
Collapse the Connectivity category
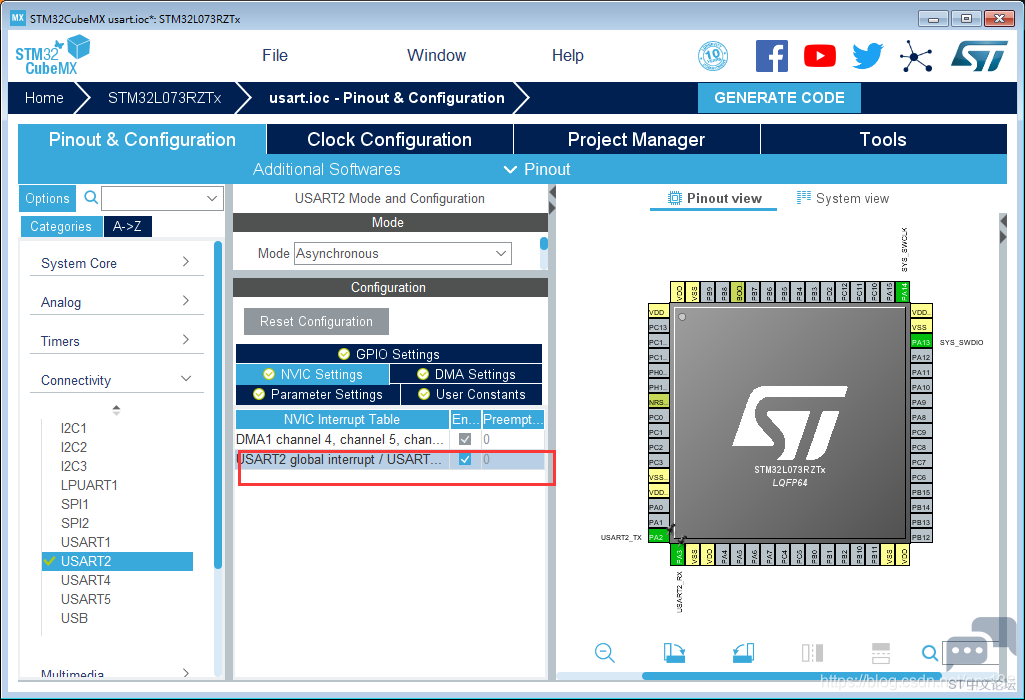tap(116, 380)
